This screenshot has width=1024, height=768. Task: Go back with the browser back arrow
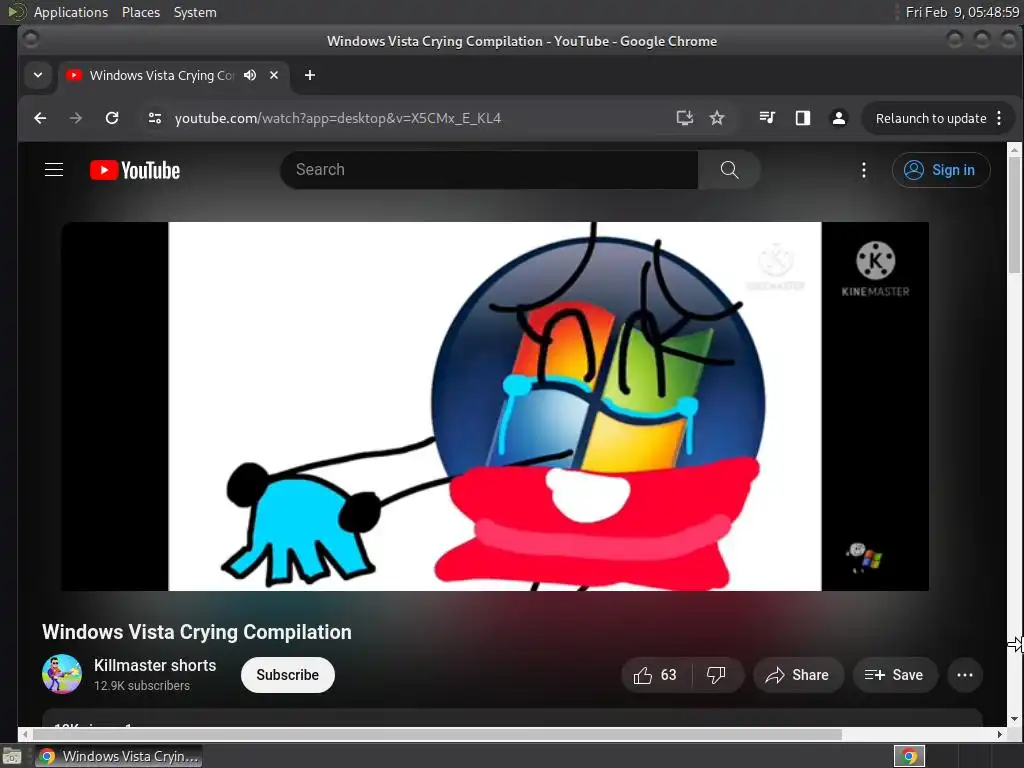tap(40, 118)
